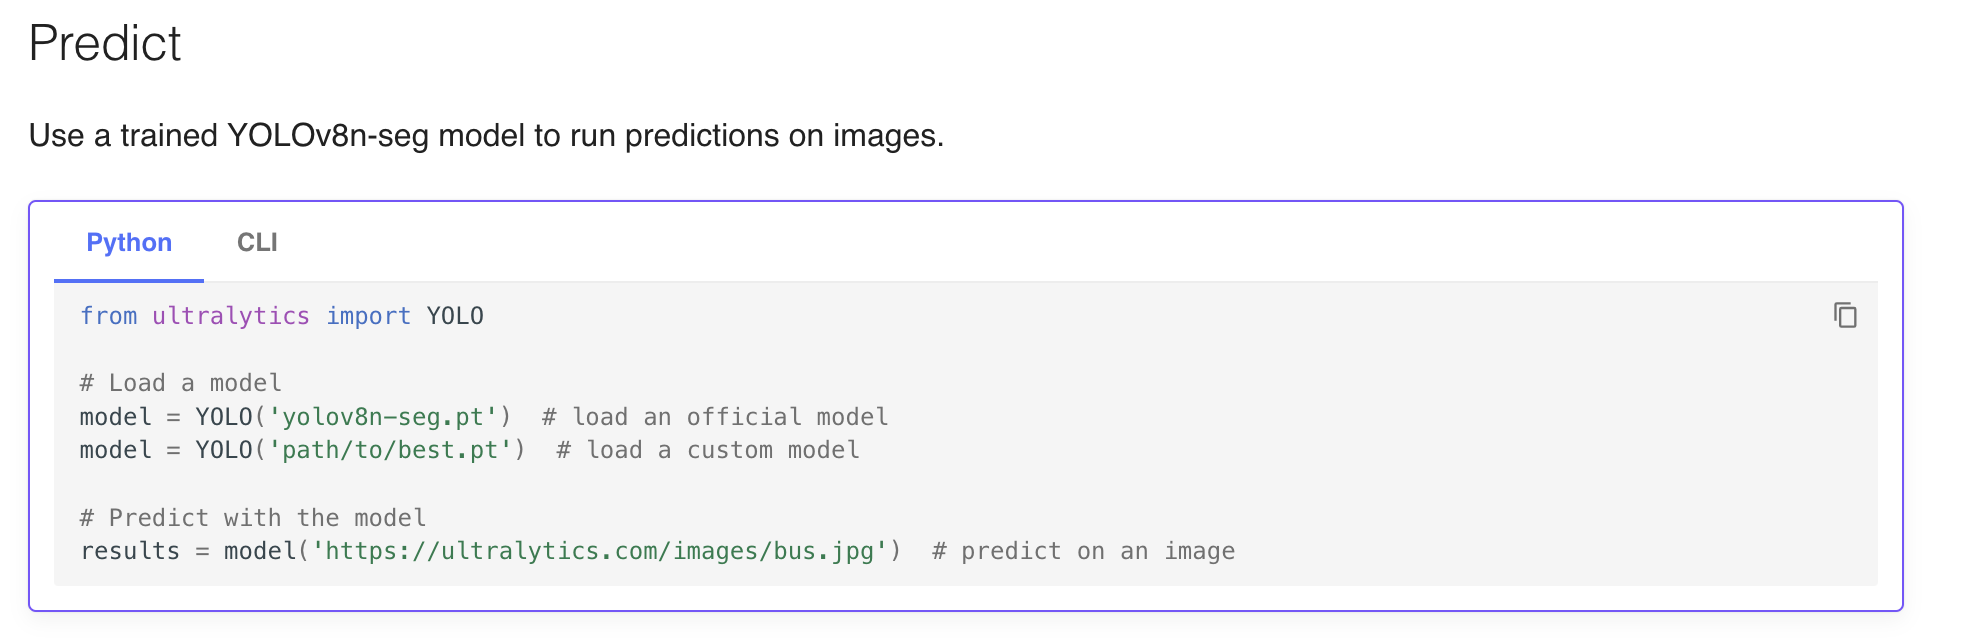Click the 'import' keyword in the code
The width and height of the screenshot is (1970, 644).
(x=368, y=316)
